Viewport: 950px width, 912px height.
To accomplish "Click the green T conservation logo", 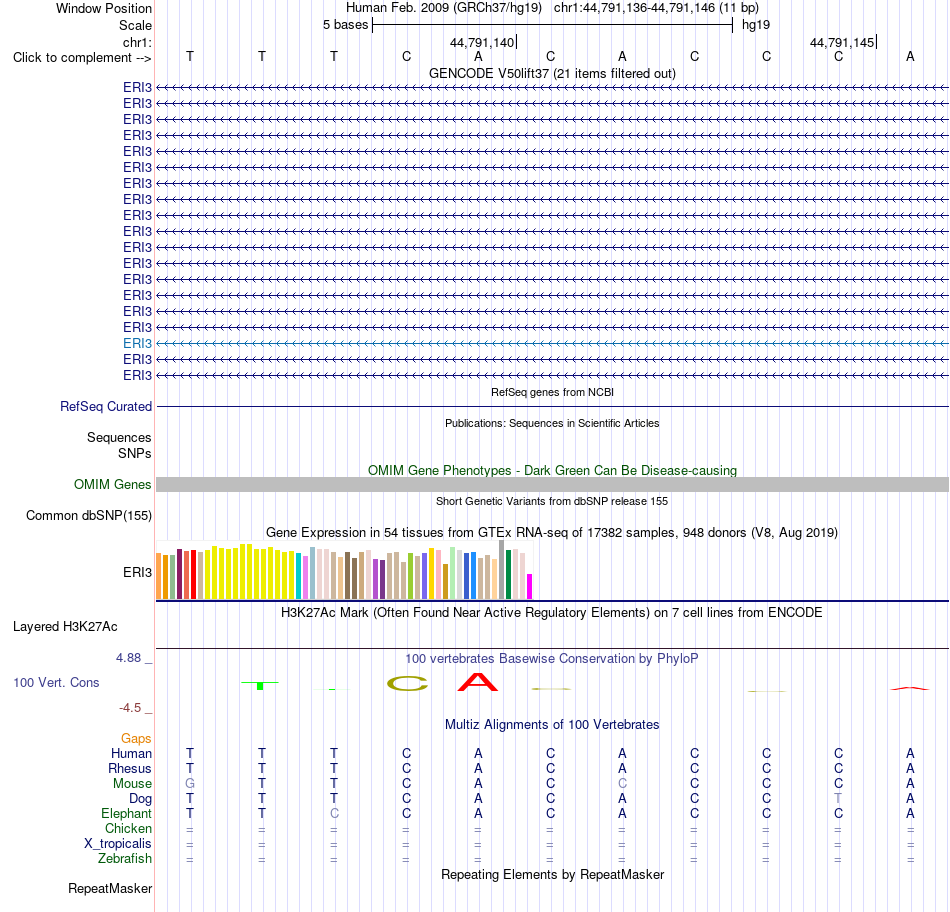I will [260, 685].
